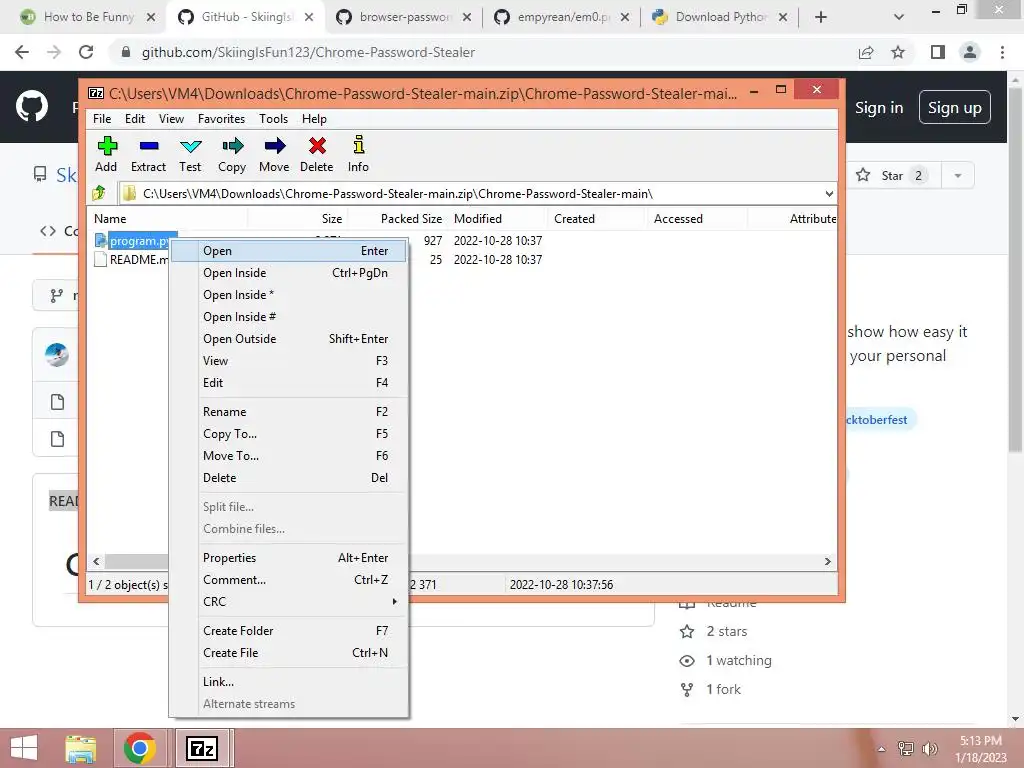Open the 2 stars link

(x=726, y=632)
